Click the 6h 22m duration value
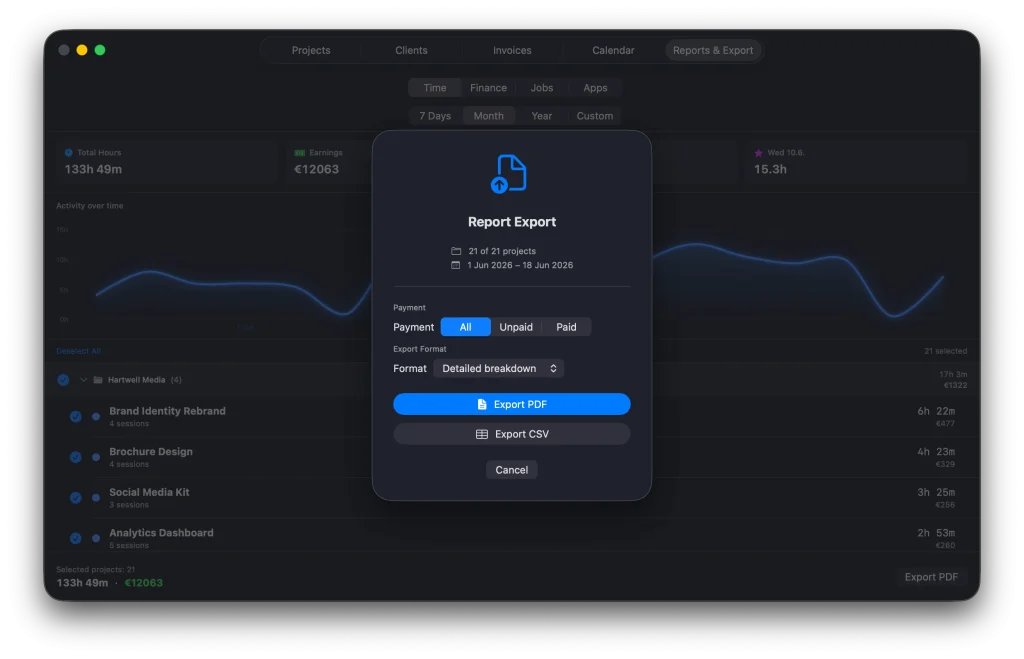1024x659 pixels. 936,411
